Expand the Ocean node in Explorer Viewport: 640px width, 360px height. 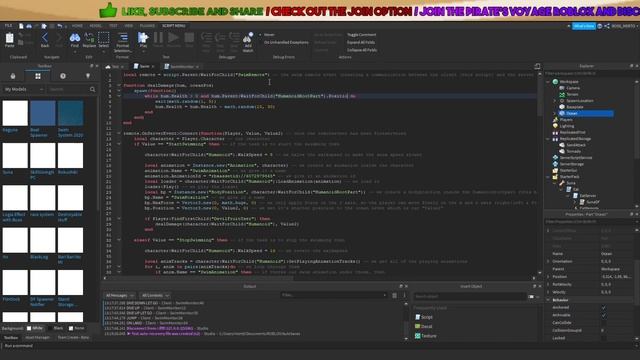coord(555,113)
